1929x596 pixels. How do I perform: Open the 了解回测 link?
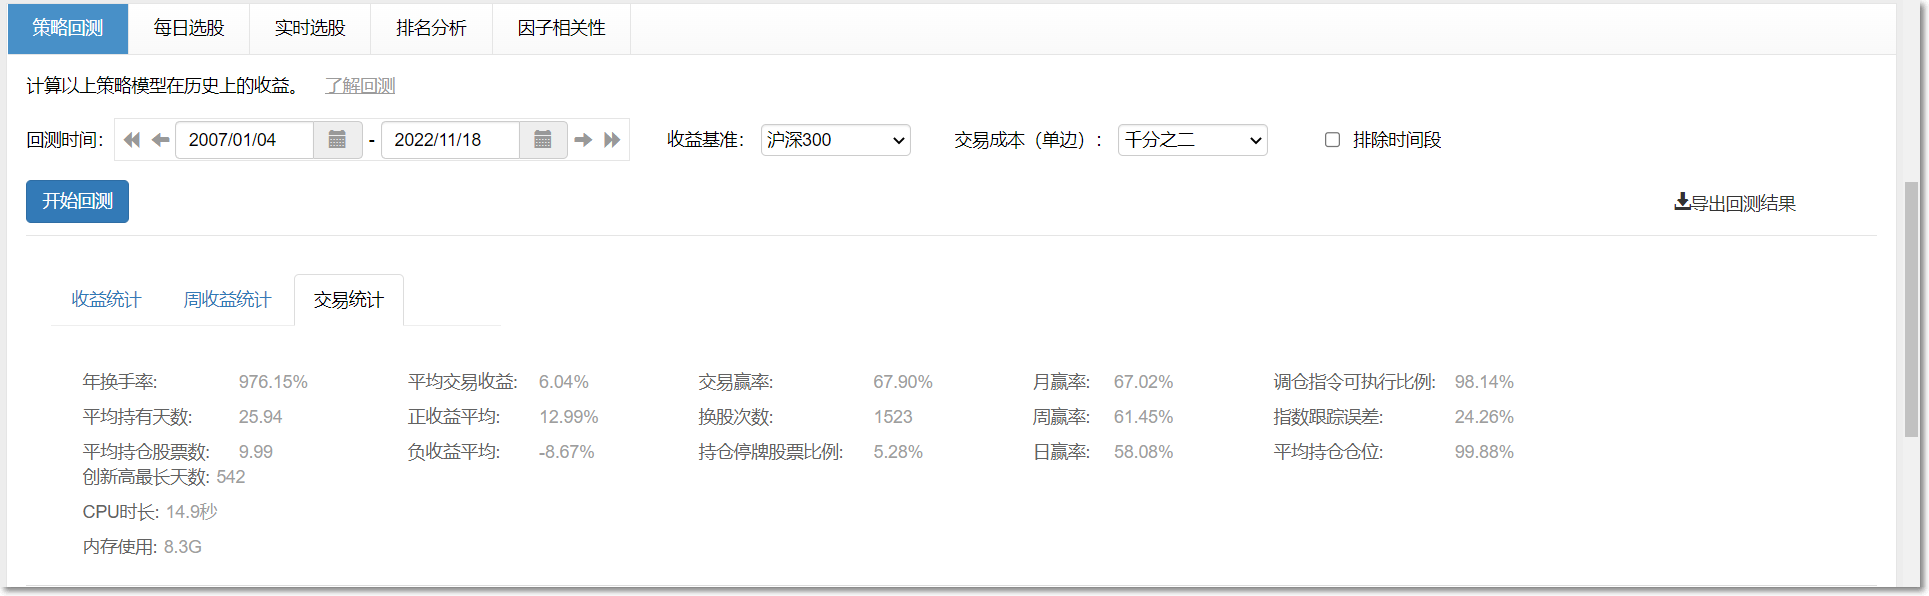[360, 86]
